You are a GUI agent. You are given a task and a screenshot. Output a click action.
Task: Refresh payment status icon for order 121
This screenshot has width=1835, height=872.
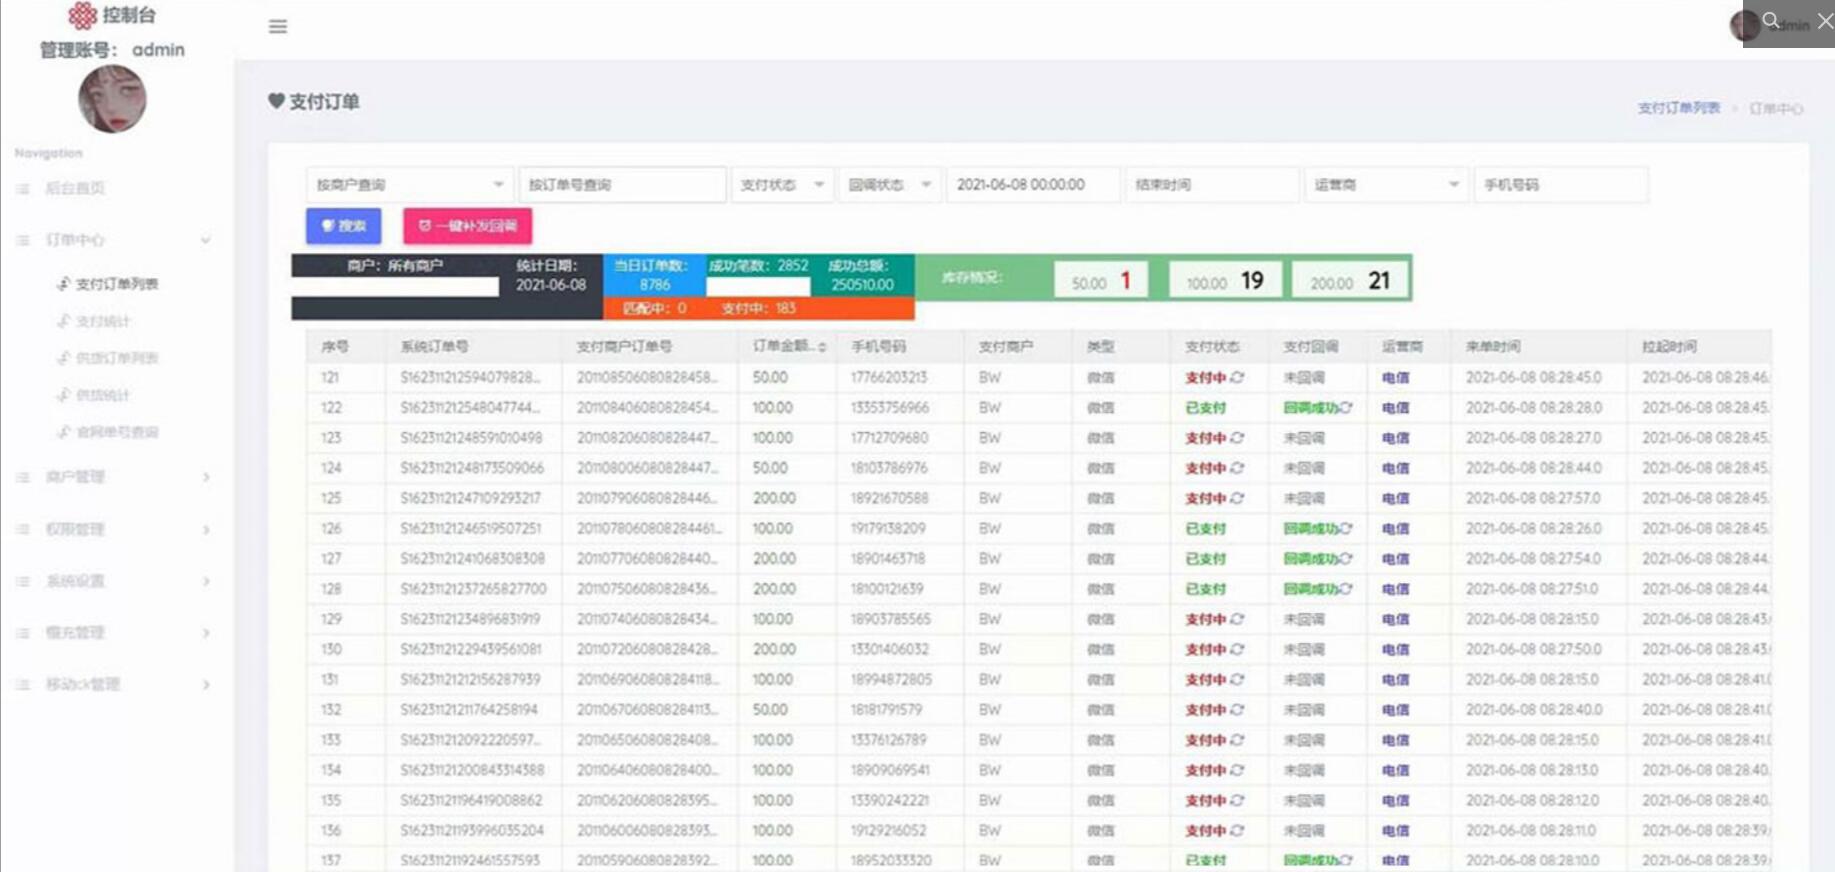tap(1237, 378)
